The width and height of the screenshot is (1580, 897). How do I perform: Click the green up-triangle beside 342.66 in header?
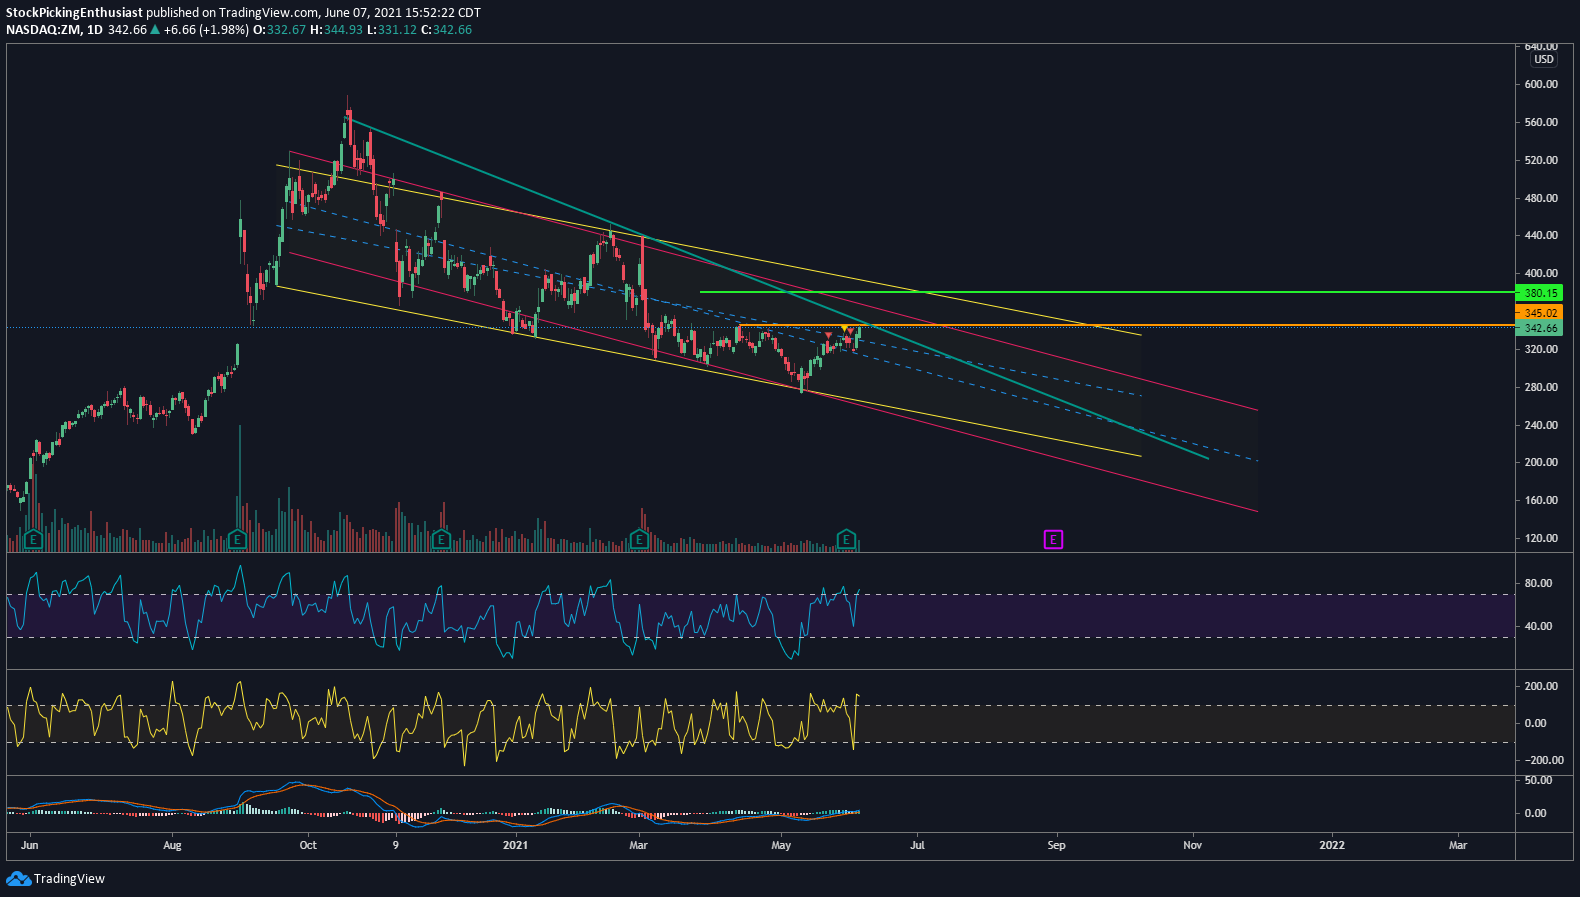(155, 30)
